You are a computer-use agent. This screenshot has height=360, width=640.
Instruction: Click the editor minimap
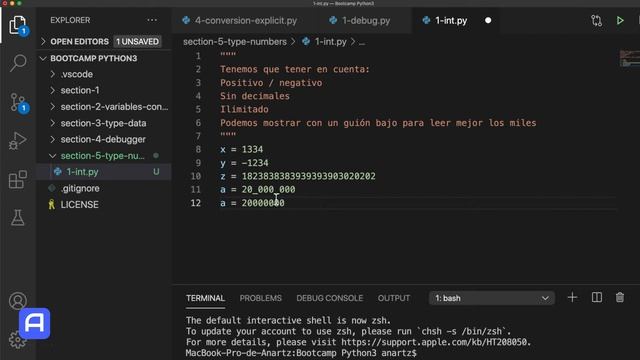coord(629,58)
